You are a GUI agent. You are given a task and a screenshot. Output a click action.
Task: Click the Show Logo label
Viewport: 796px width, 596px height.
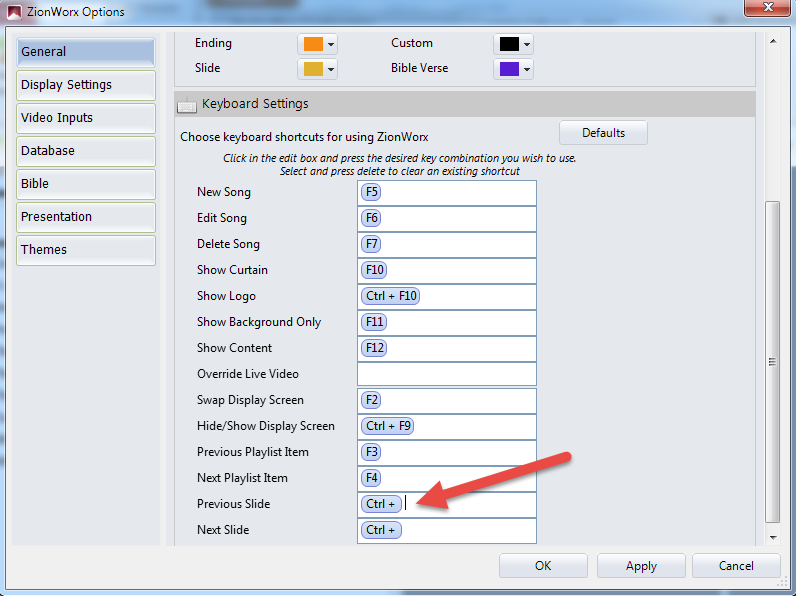tap(226, 296)
